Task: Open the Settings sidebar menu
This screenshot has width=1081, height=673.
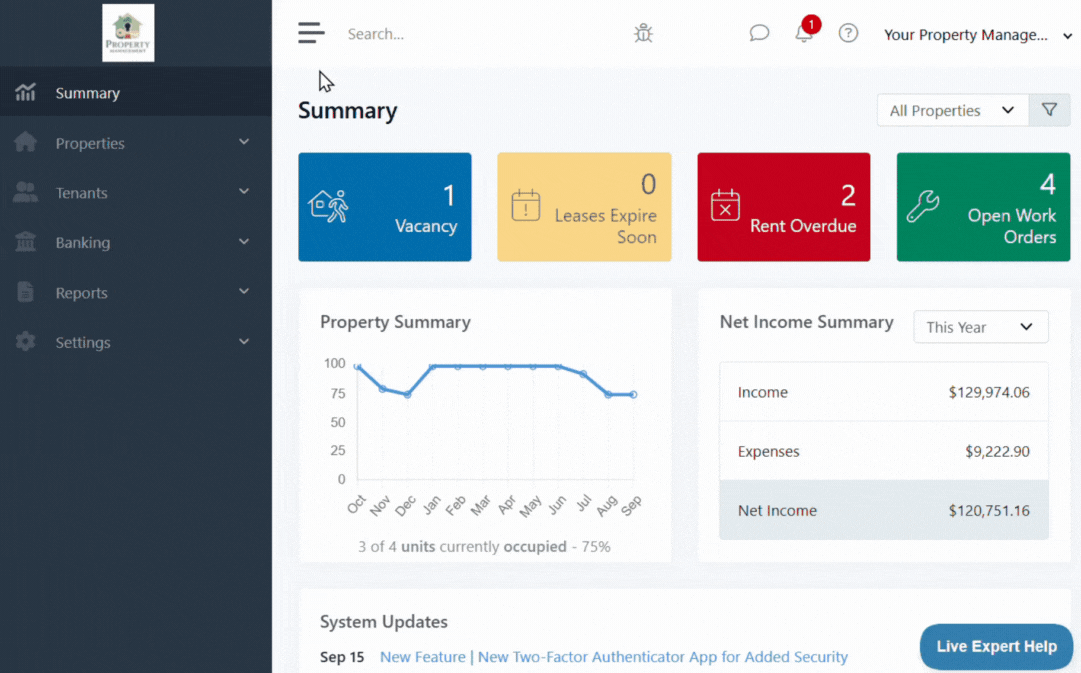Action: (135, 342)
